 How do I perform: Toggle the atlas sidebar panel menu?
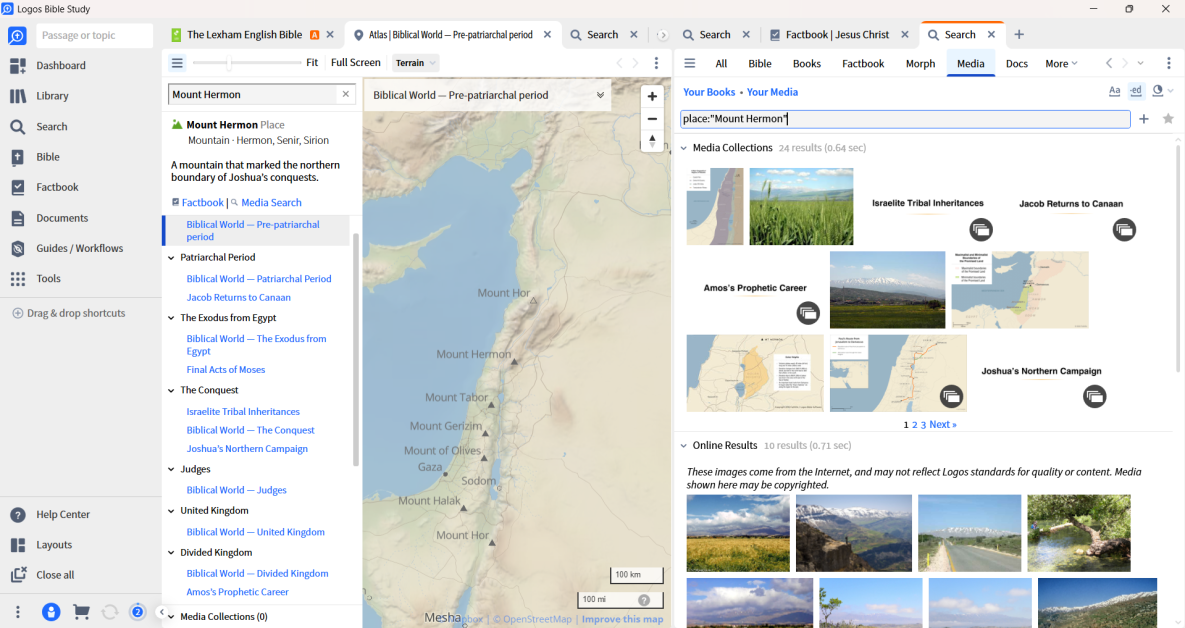coord(177,63)
